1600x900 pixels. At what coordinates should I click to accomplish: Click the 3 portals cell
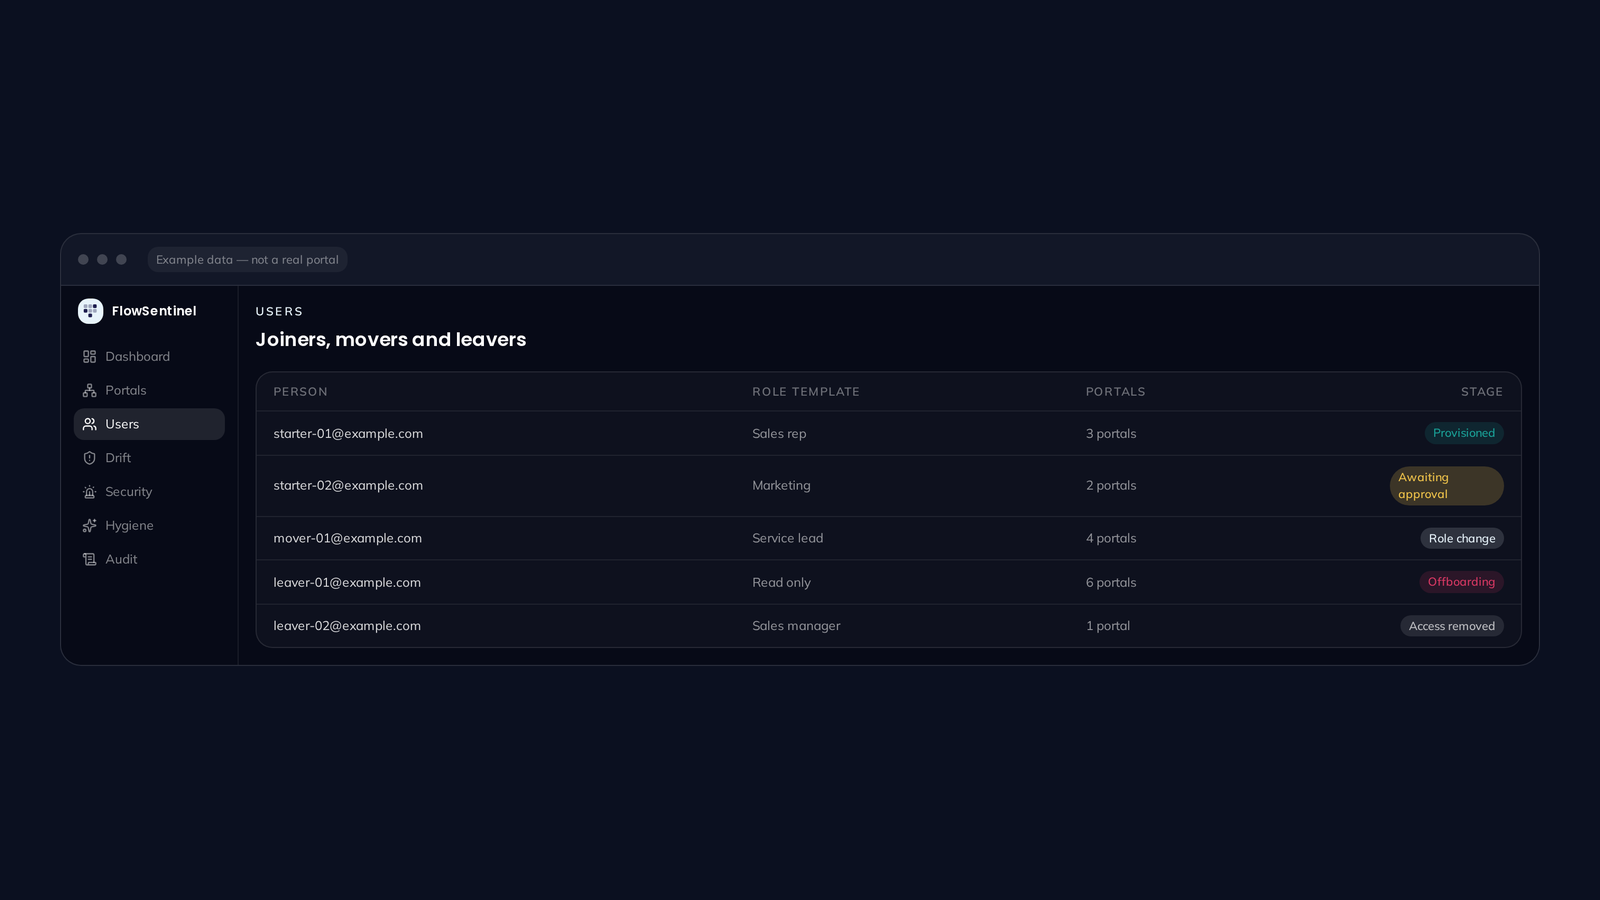coord(1111,434)
